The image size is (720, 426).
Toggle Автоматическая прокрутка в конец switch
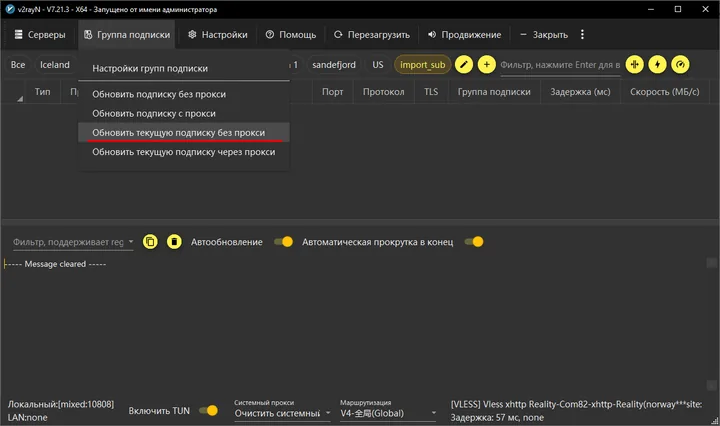[474, 242]
